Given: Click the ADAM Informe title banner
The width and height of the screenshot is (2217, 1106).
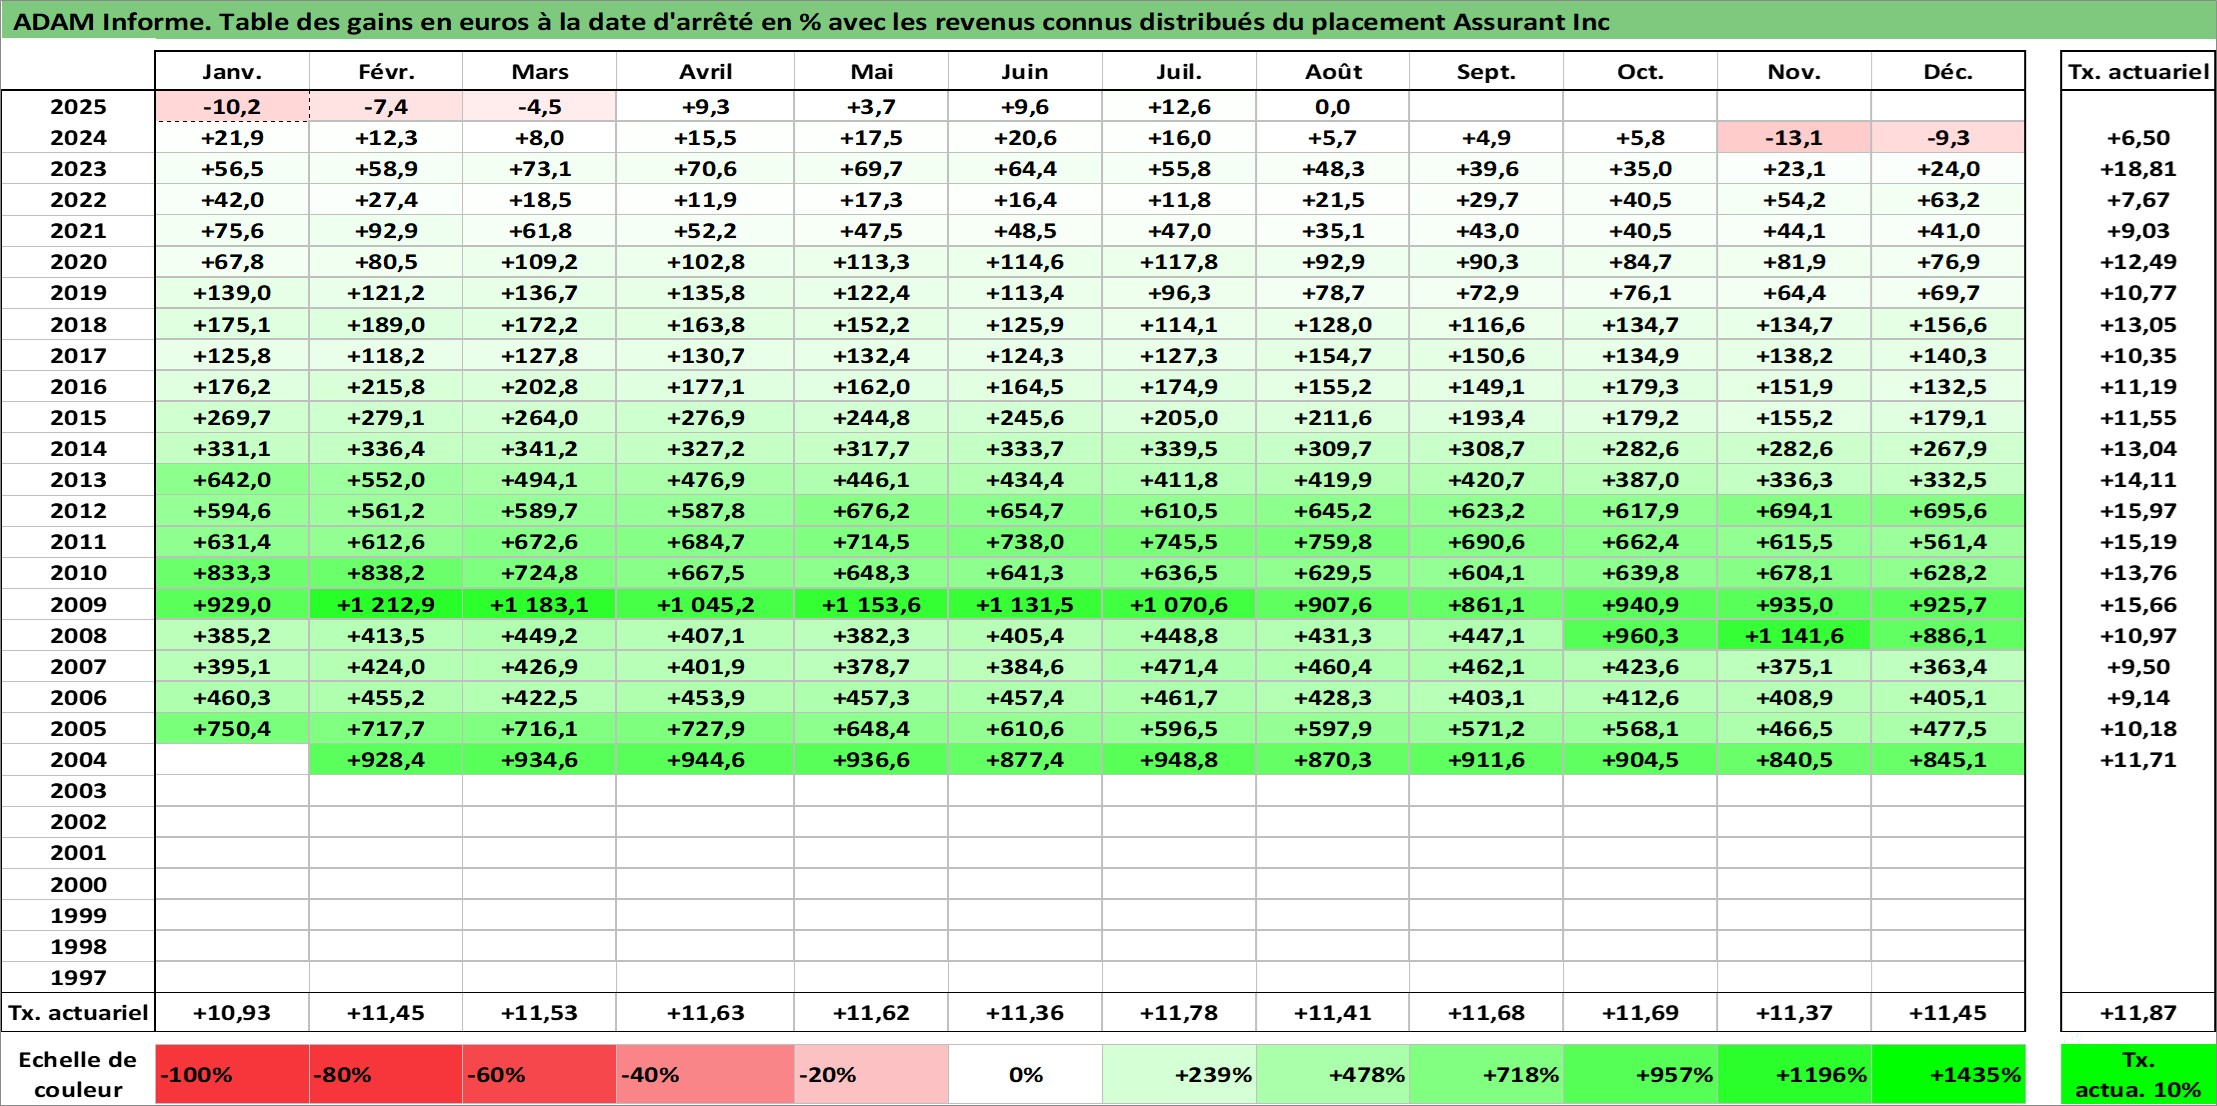Looking at the screenshot, I should click(x=1108, y=21).
